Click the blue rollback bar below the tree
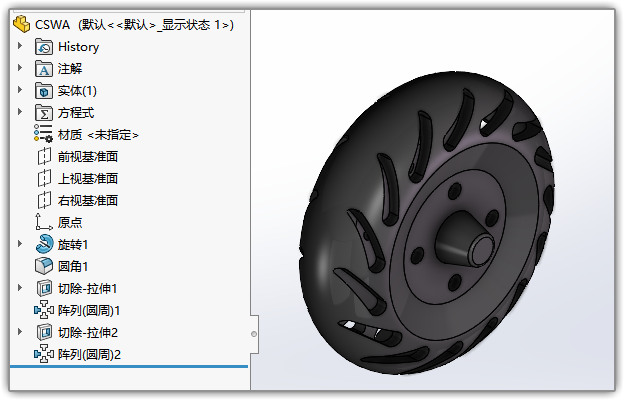The width and height of the screenshot is (624, 400). click(x=129, y=366)
